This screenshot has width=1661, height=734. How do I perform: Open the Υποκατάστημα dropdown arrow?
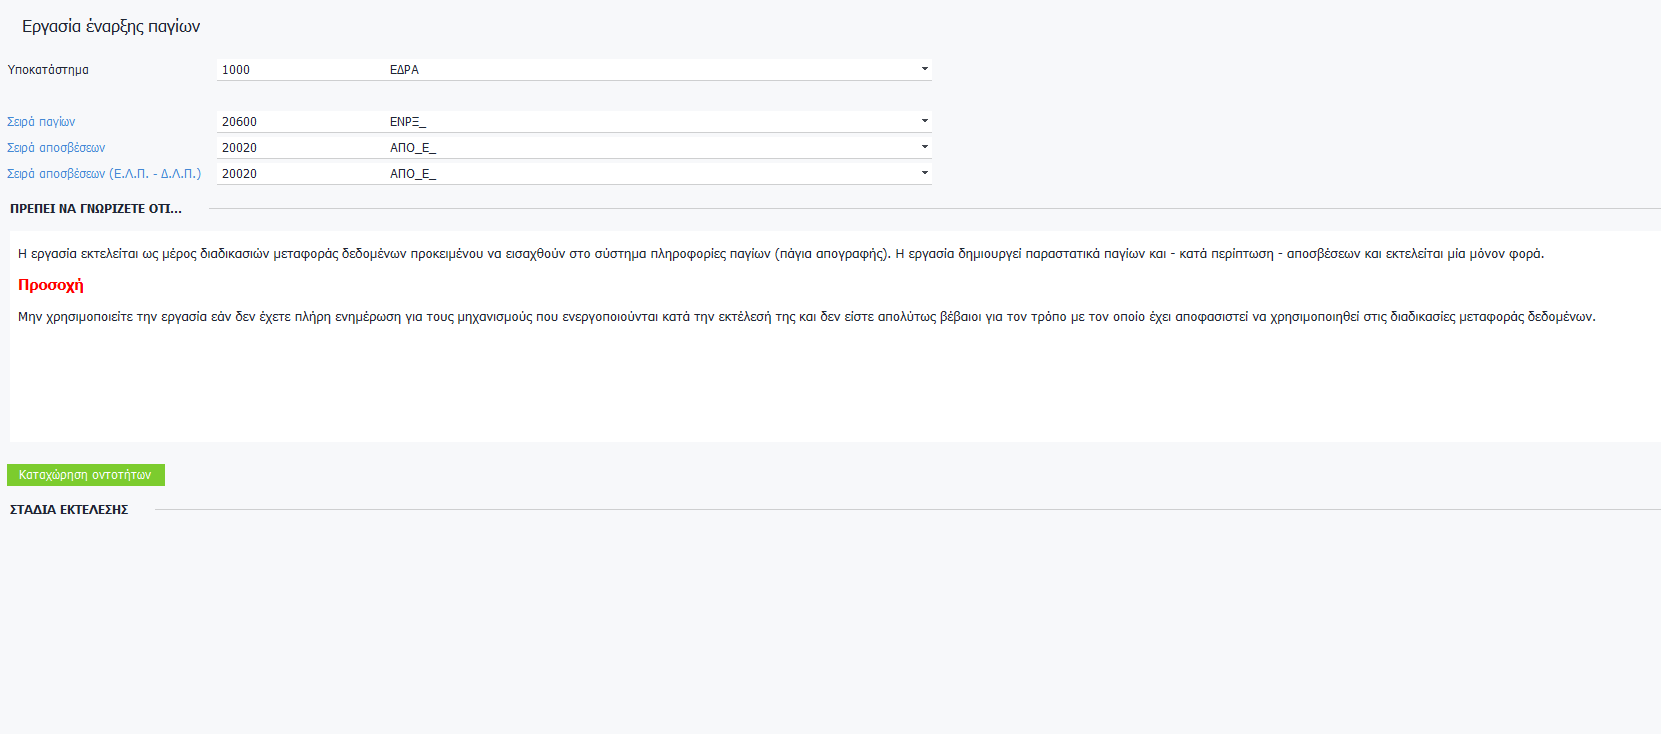coord(924,69)
